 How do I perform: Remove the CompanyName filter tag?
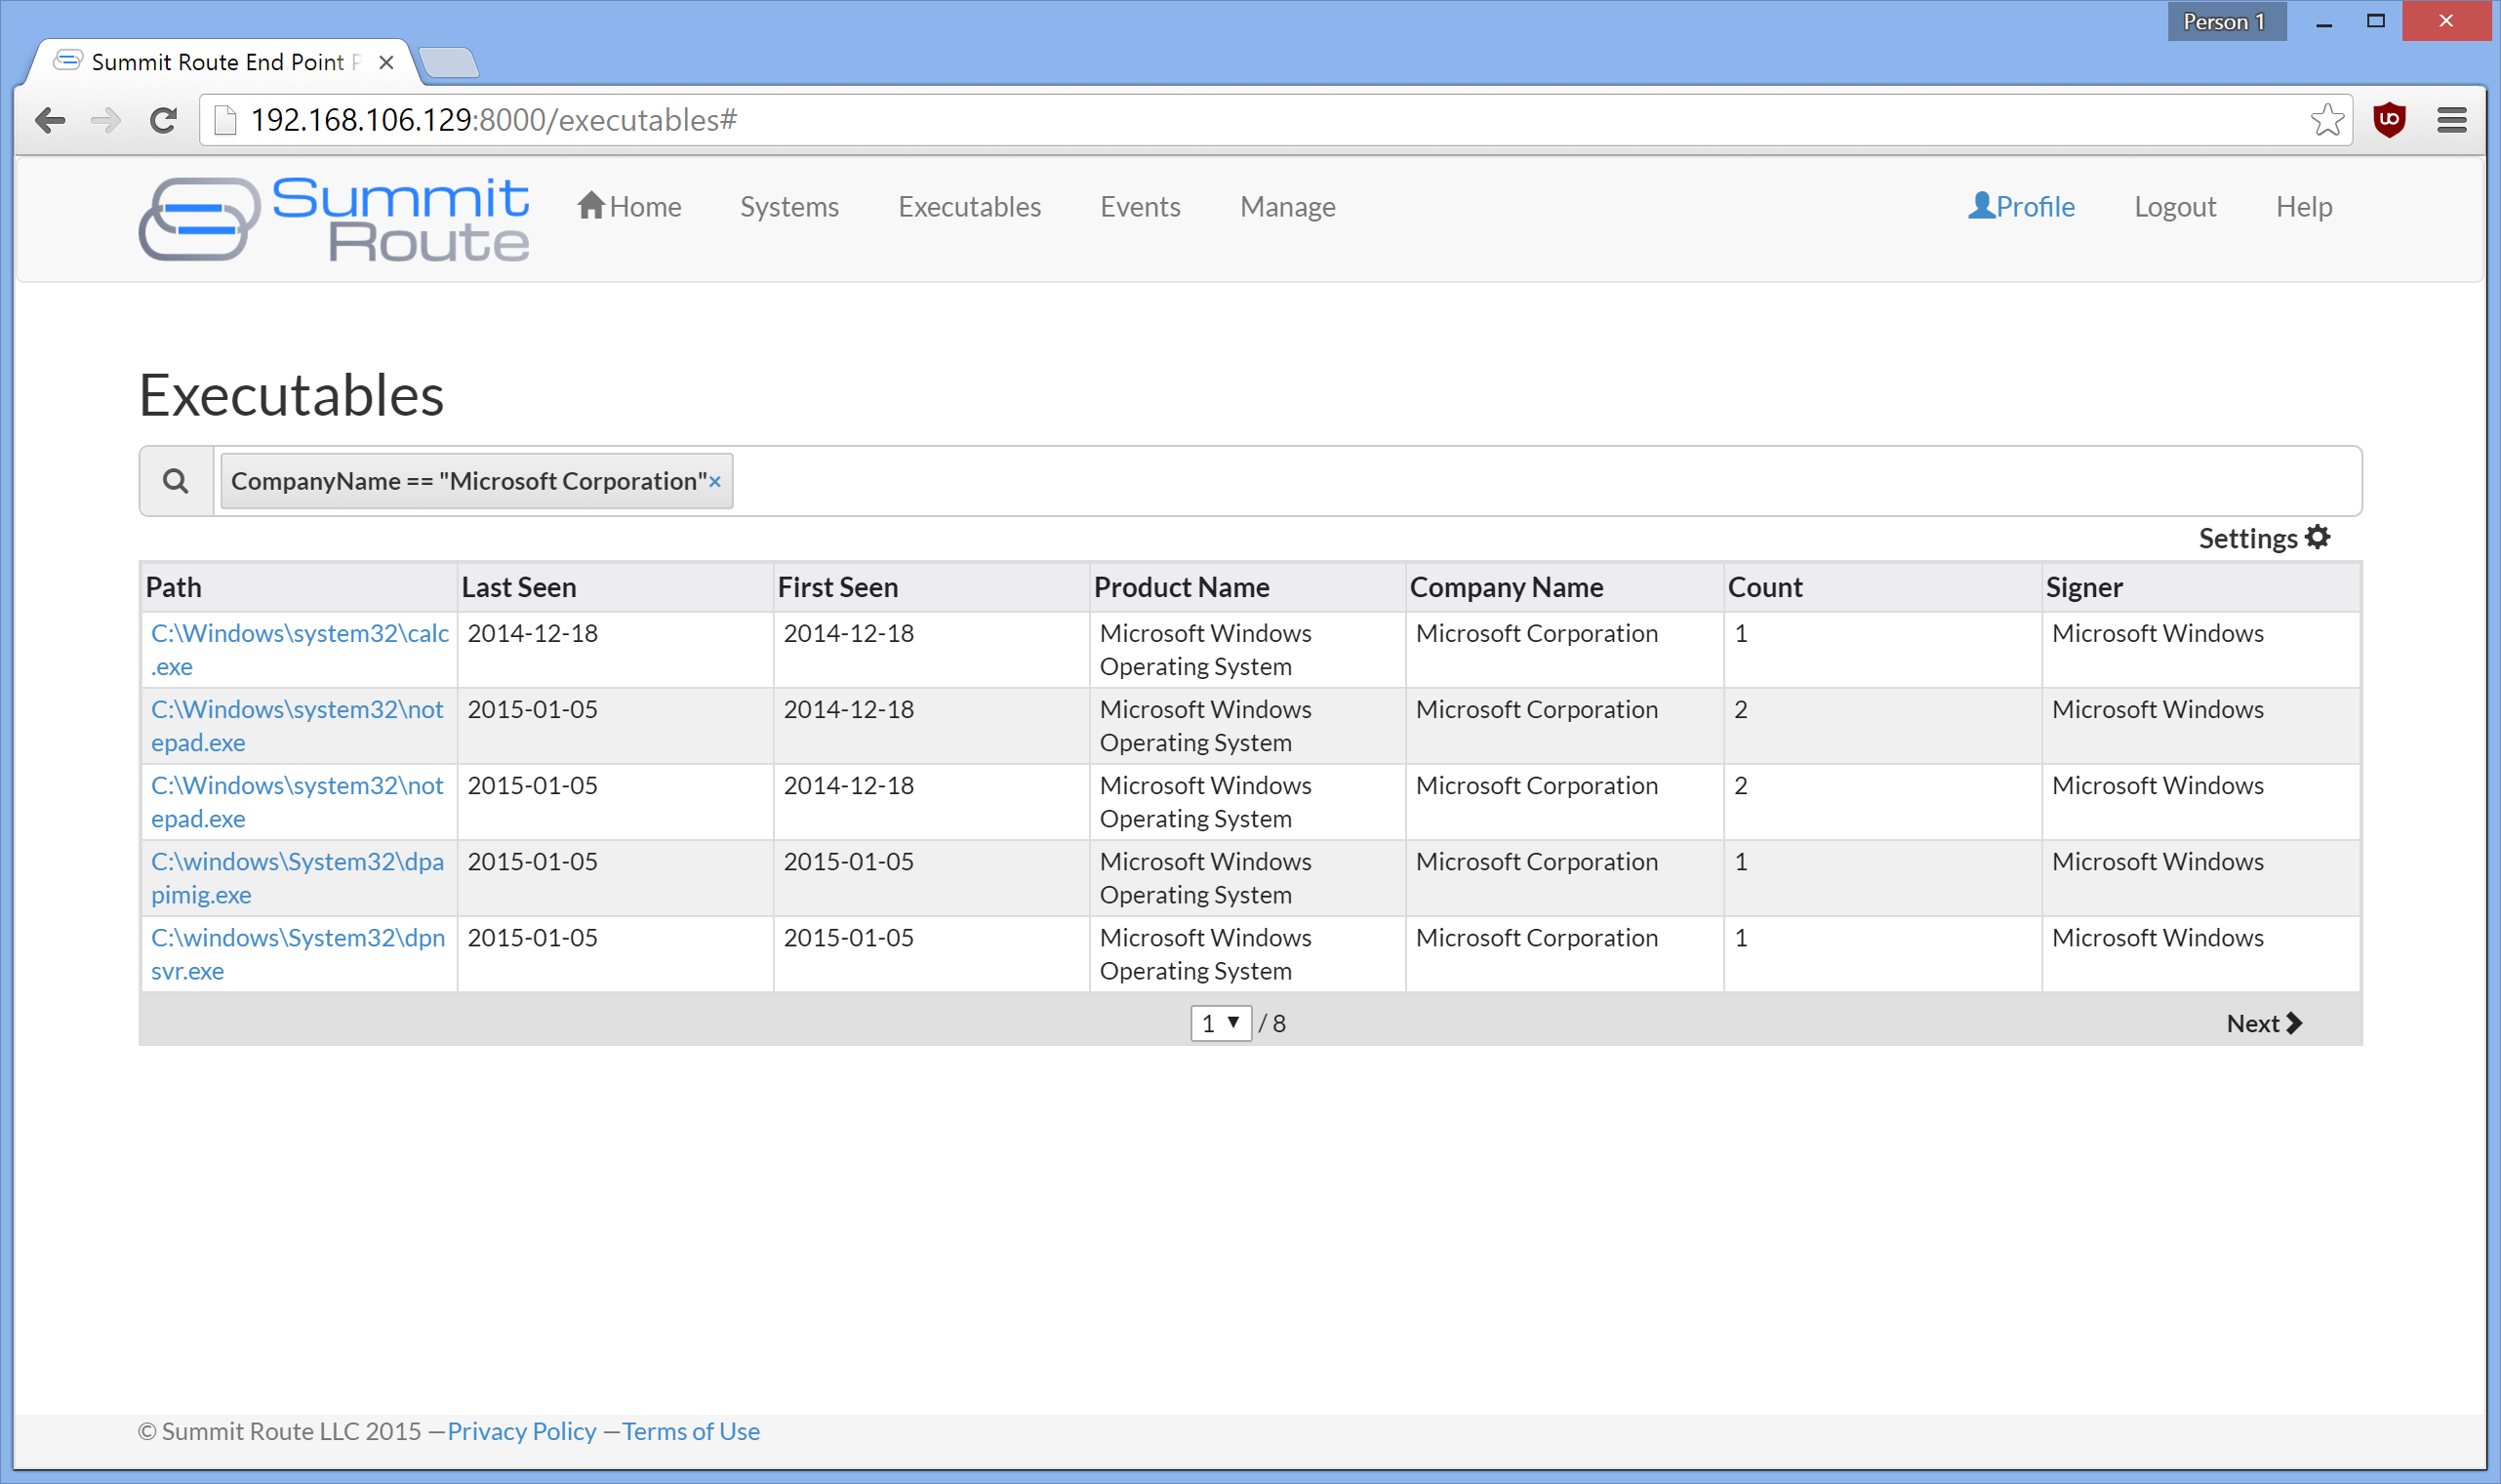[715, 482]
